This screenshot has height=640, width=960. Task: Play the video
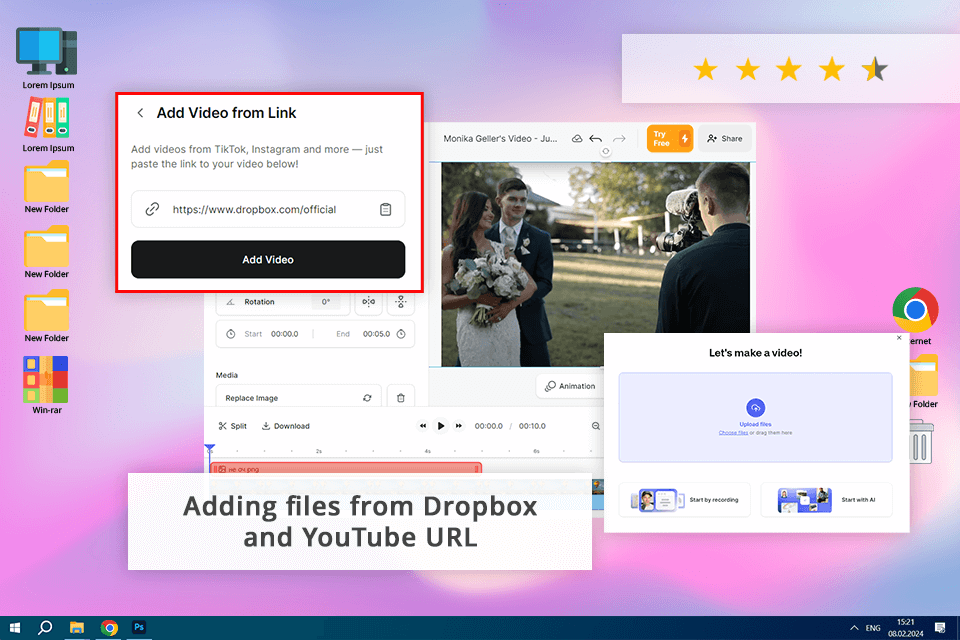pos(440,426)
